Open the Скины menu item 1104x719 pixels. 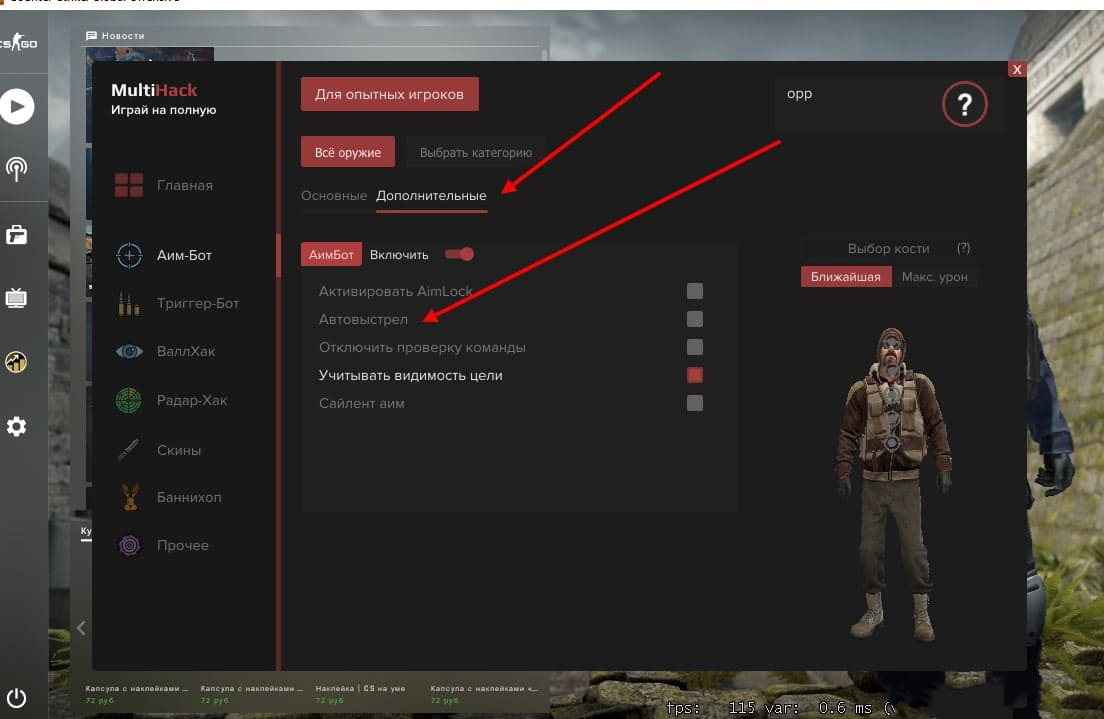(179, 450)
